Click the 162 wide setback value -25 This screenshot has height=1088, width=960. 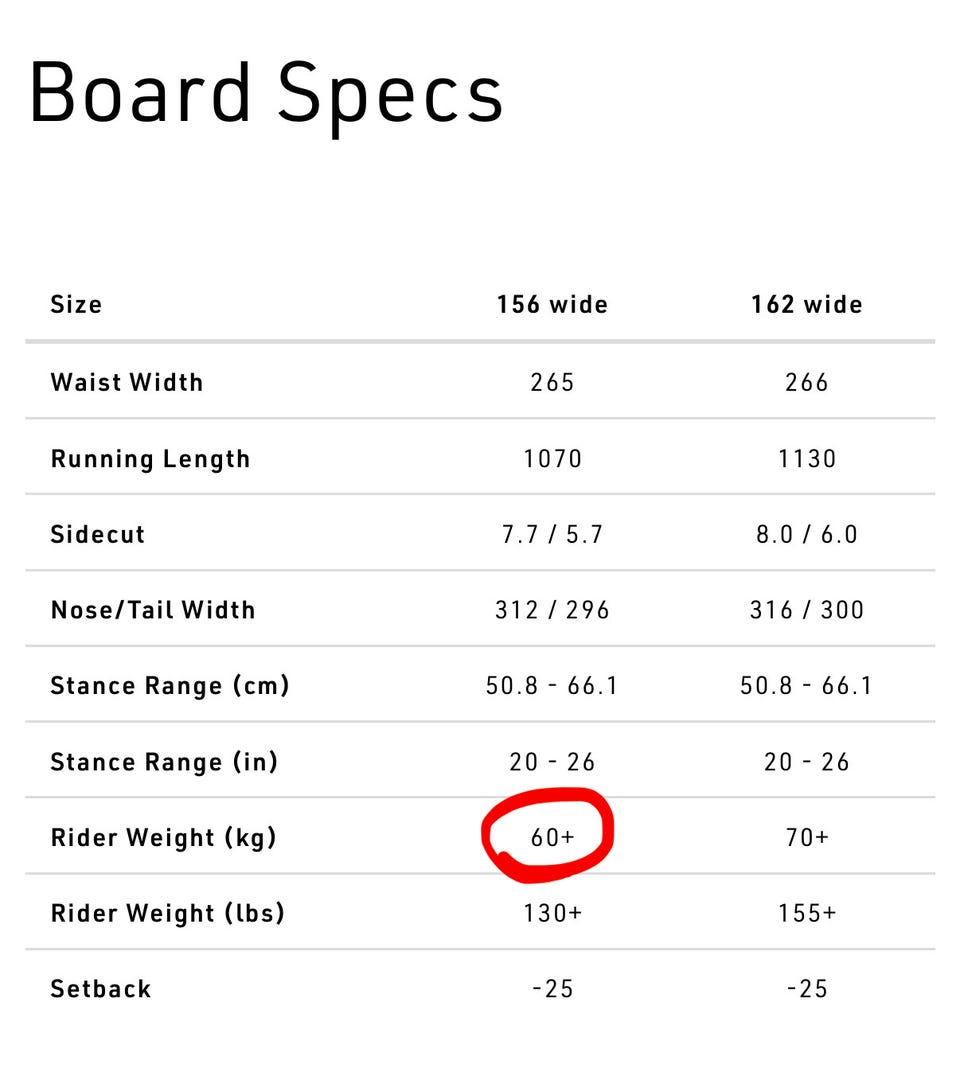807,989
